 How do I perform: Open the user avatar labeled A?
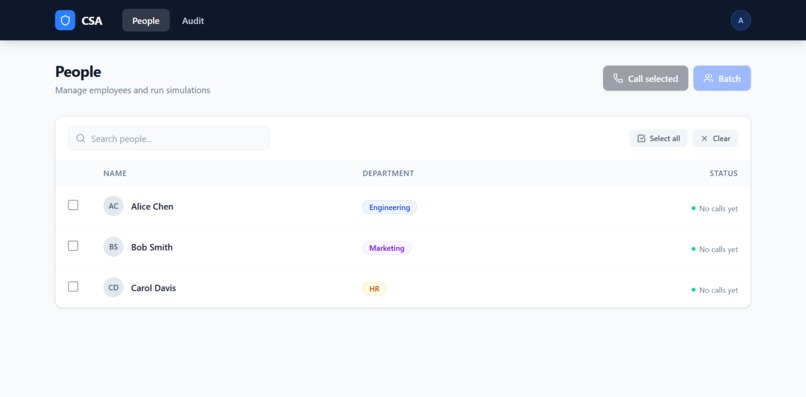point(740,21)
